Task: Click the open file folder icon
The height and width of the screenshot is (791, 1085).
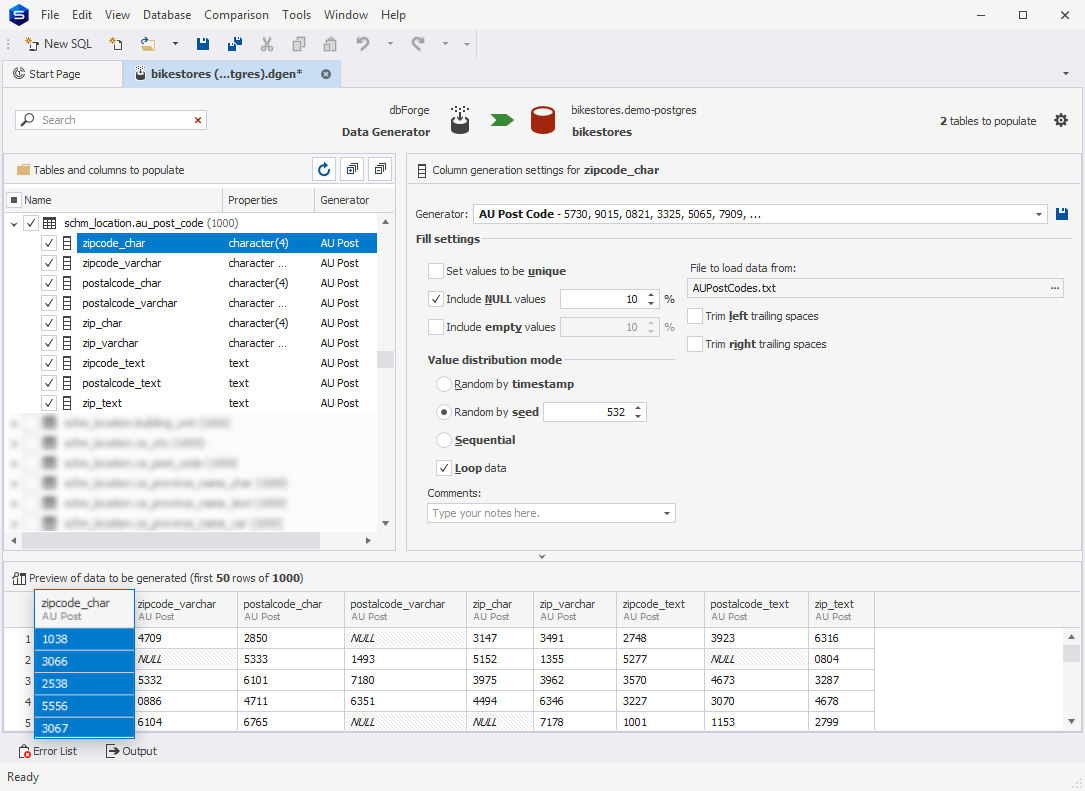Action: 147,44
